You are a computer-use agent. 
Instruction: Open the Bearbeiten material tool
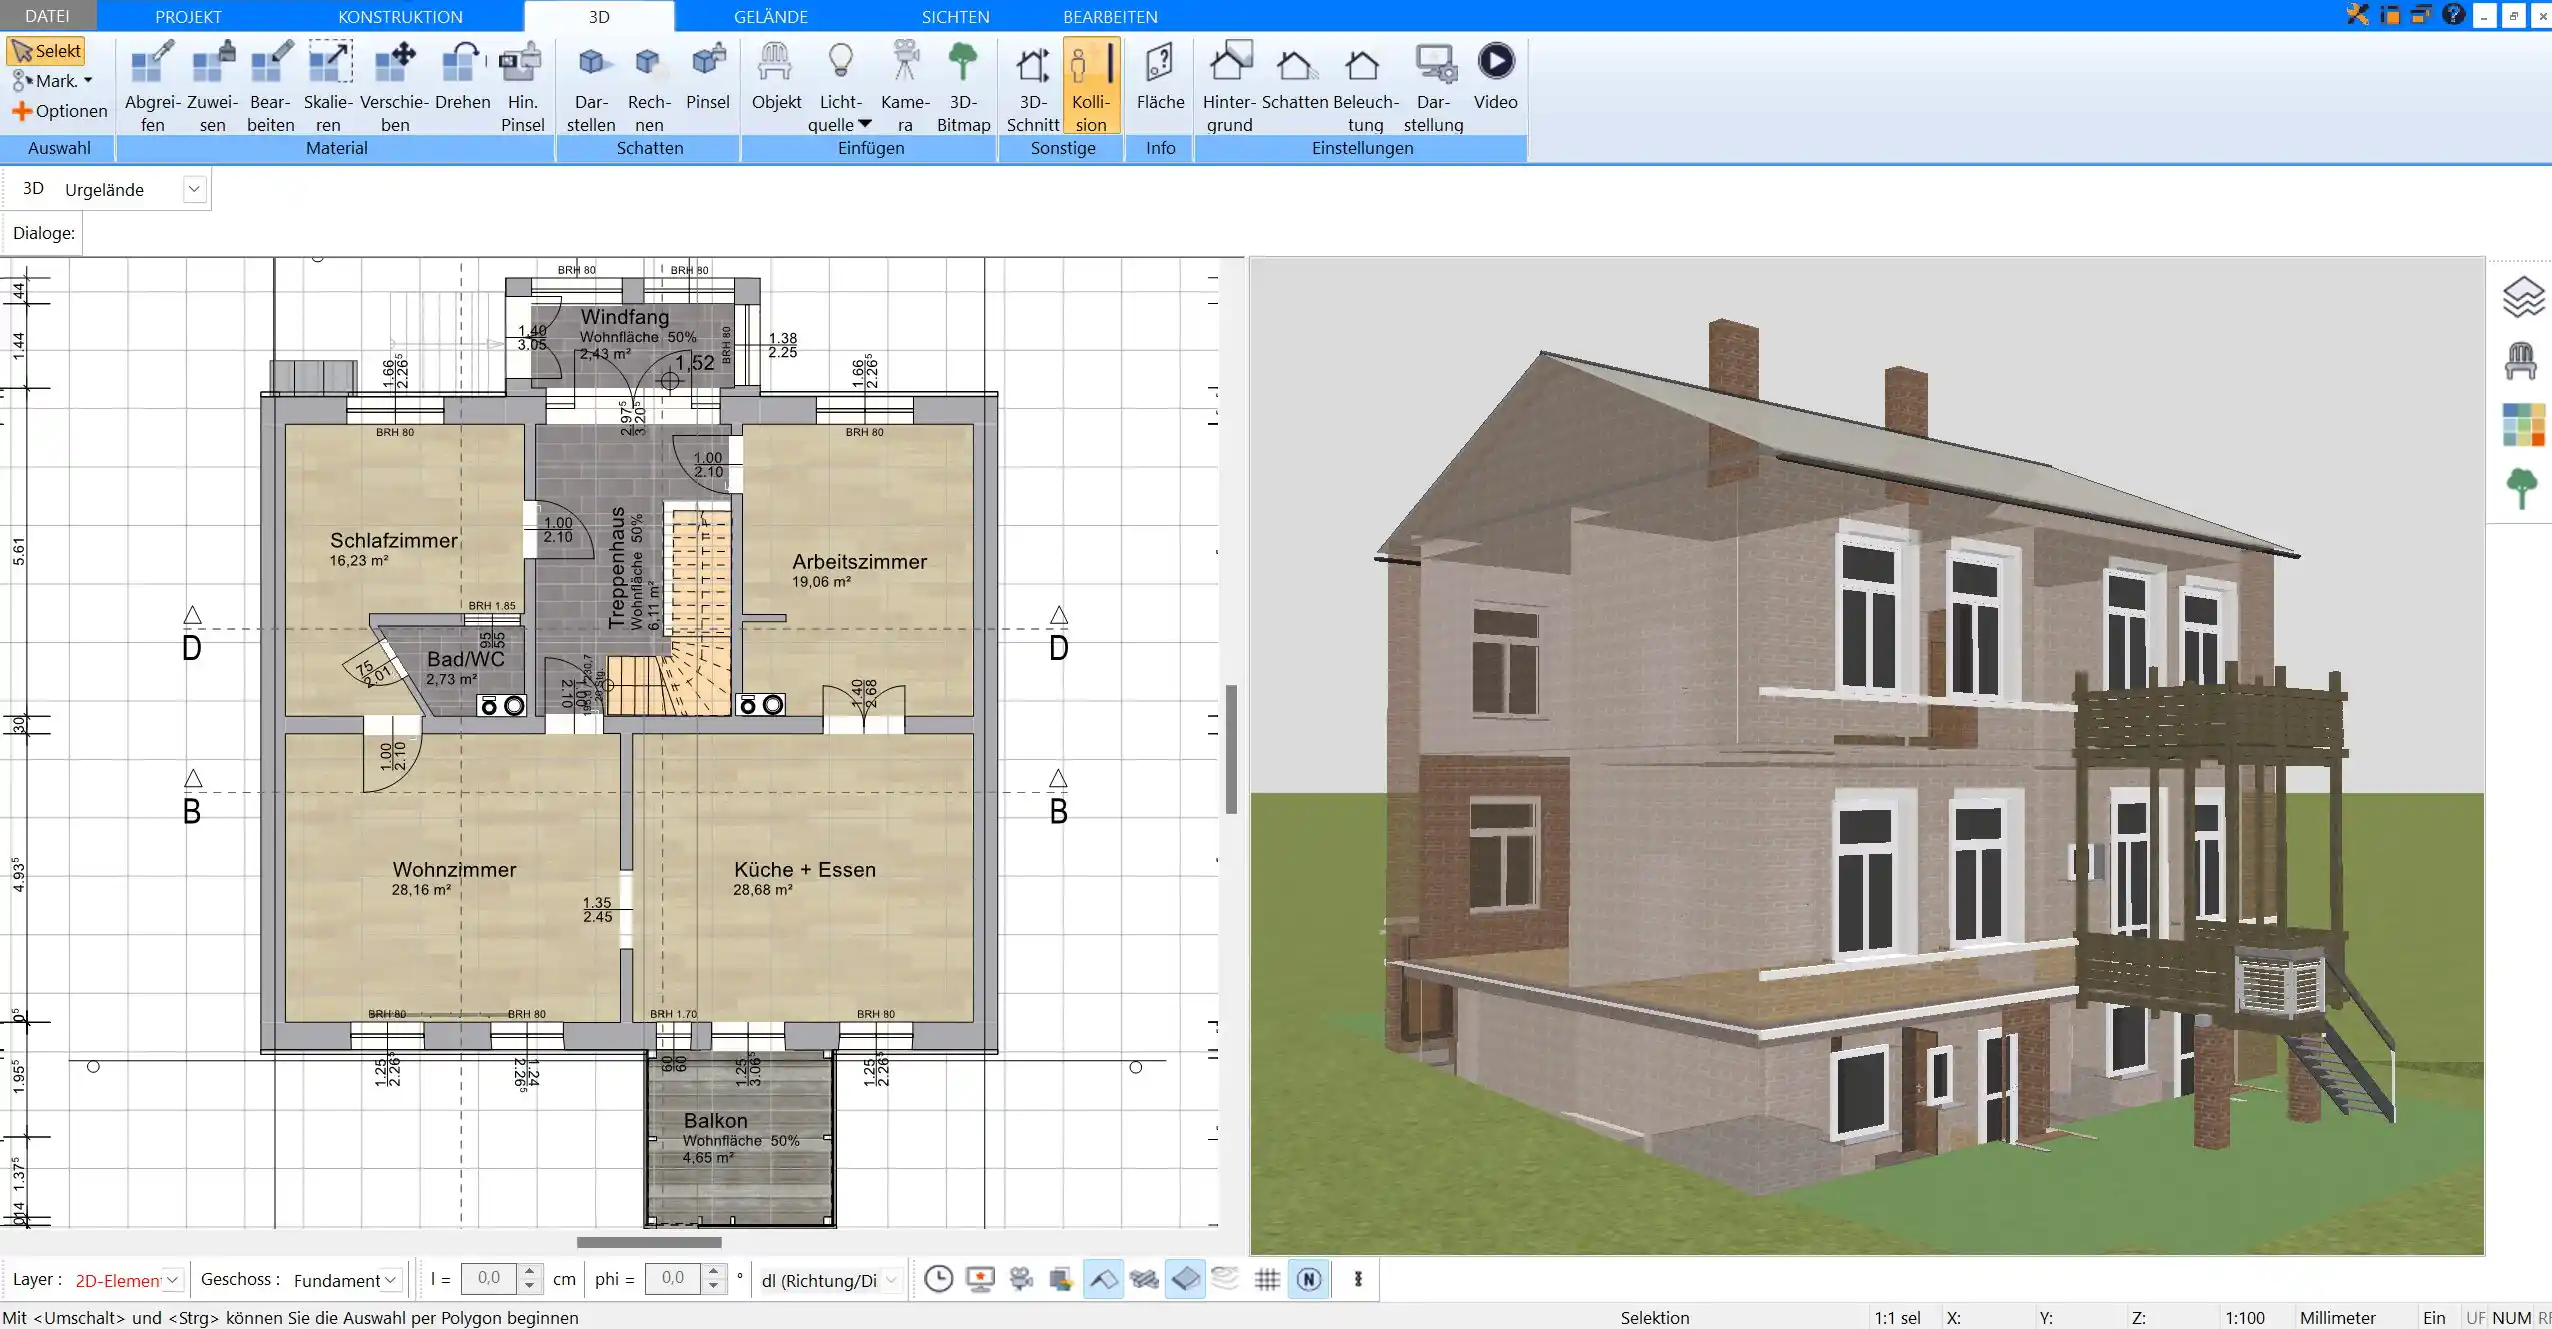[x=271, y=87]
